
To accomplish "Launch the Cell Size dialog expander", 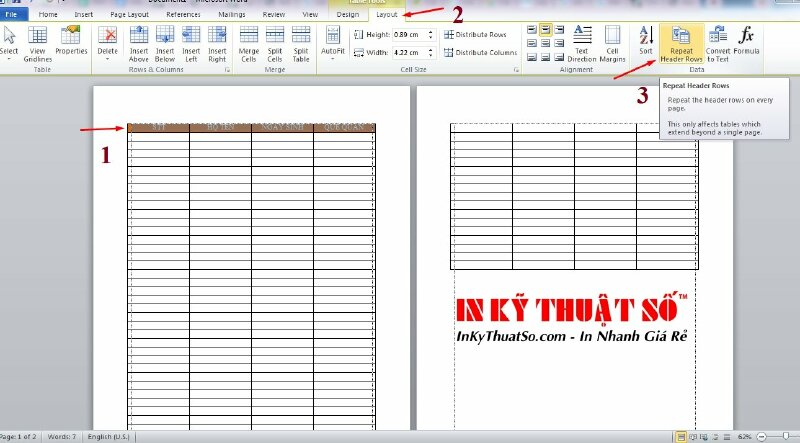I will pos(516,70).
